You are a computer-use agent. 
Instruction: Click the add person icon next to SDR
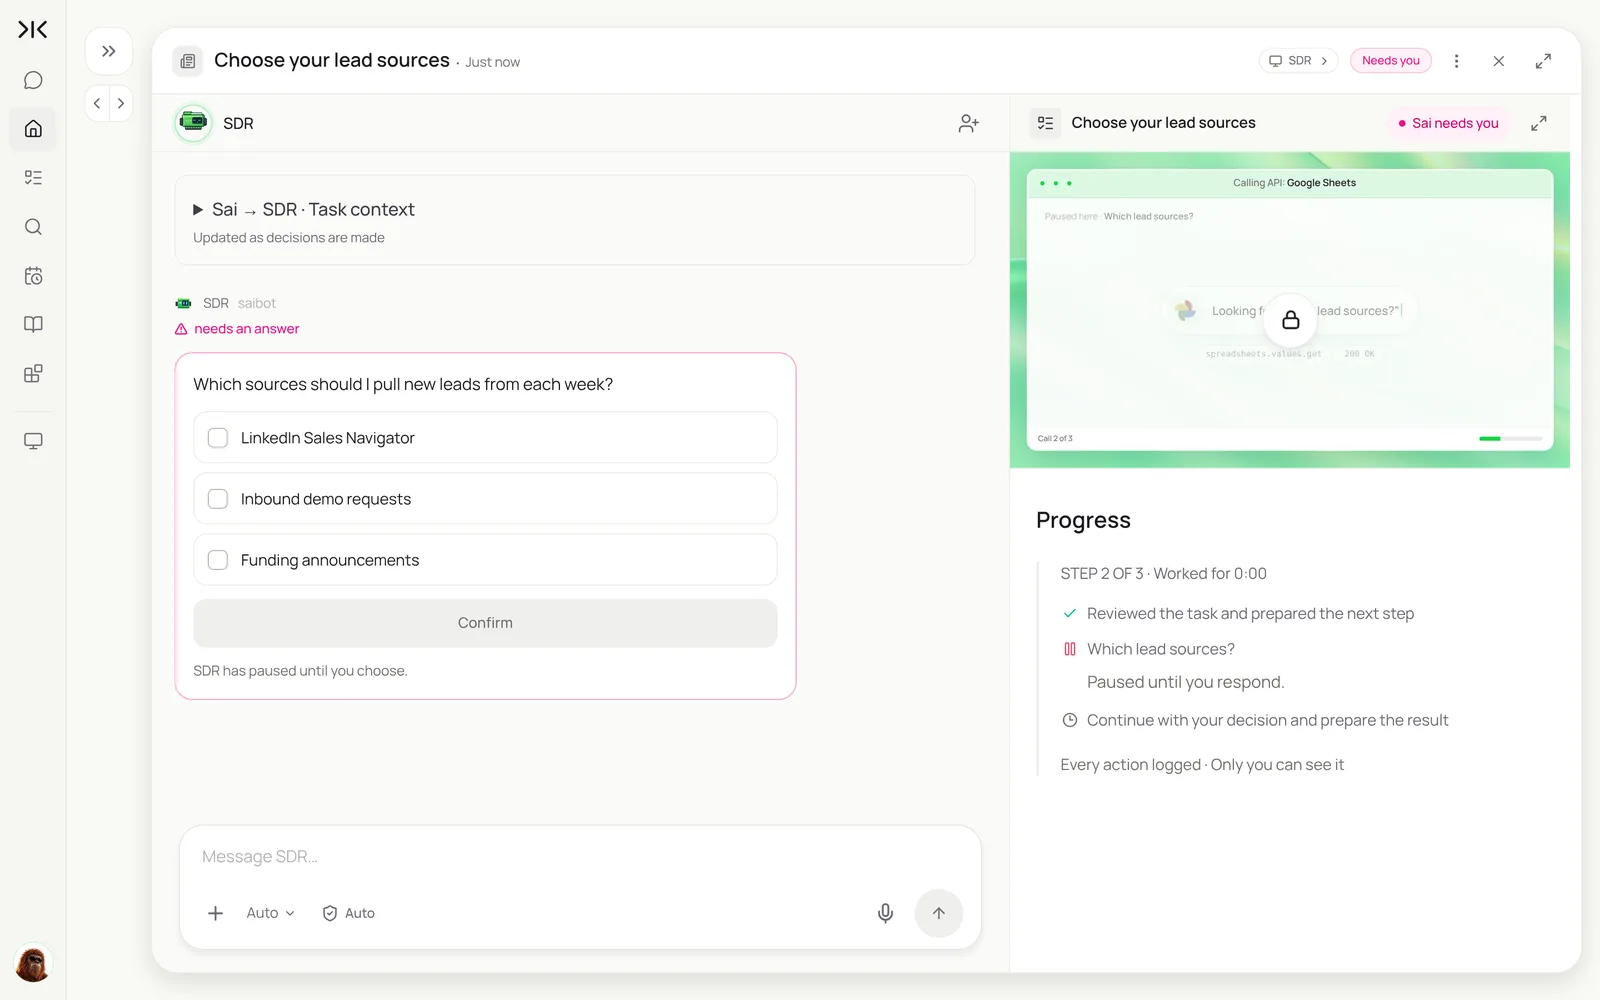tap(968, 123)
